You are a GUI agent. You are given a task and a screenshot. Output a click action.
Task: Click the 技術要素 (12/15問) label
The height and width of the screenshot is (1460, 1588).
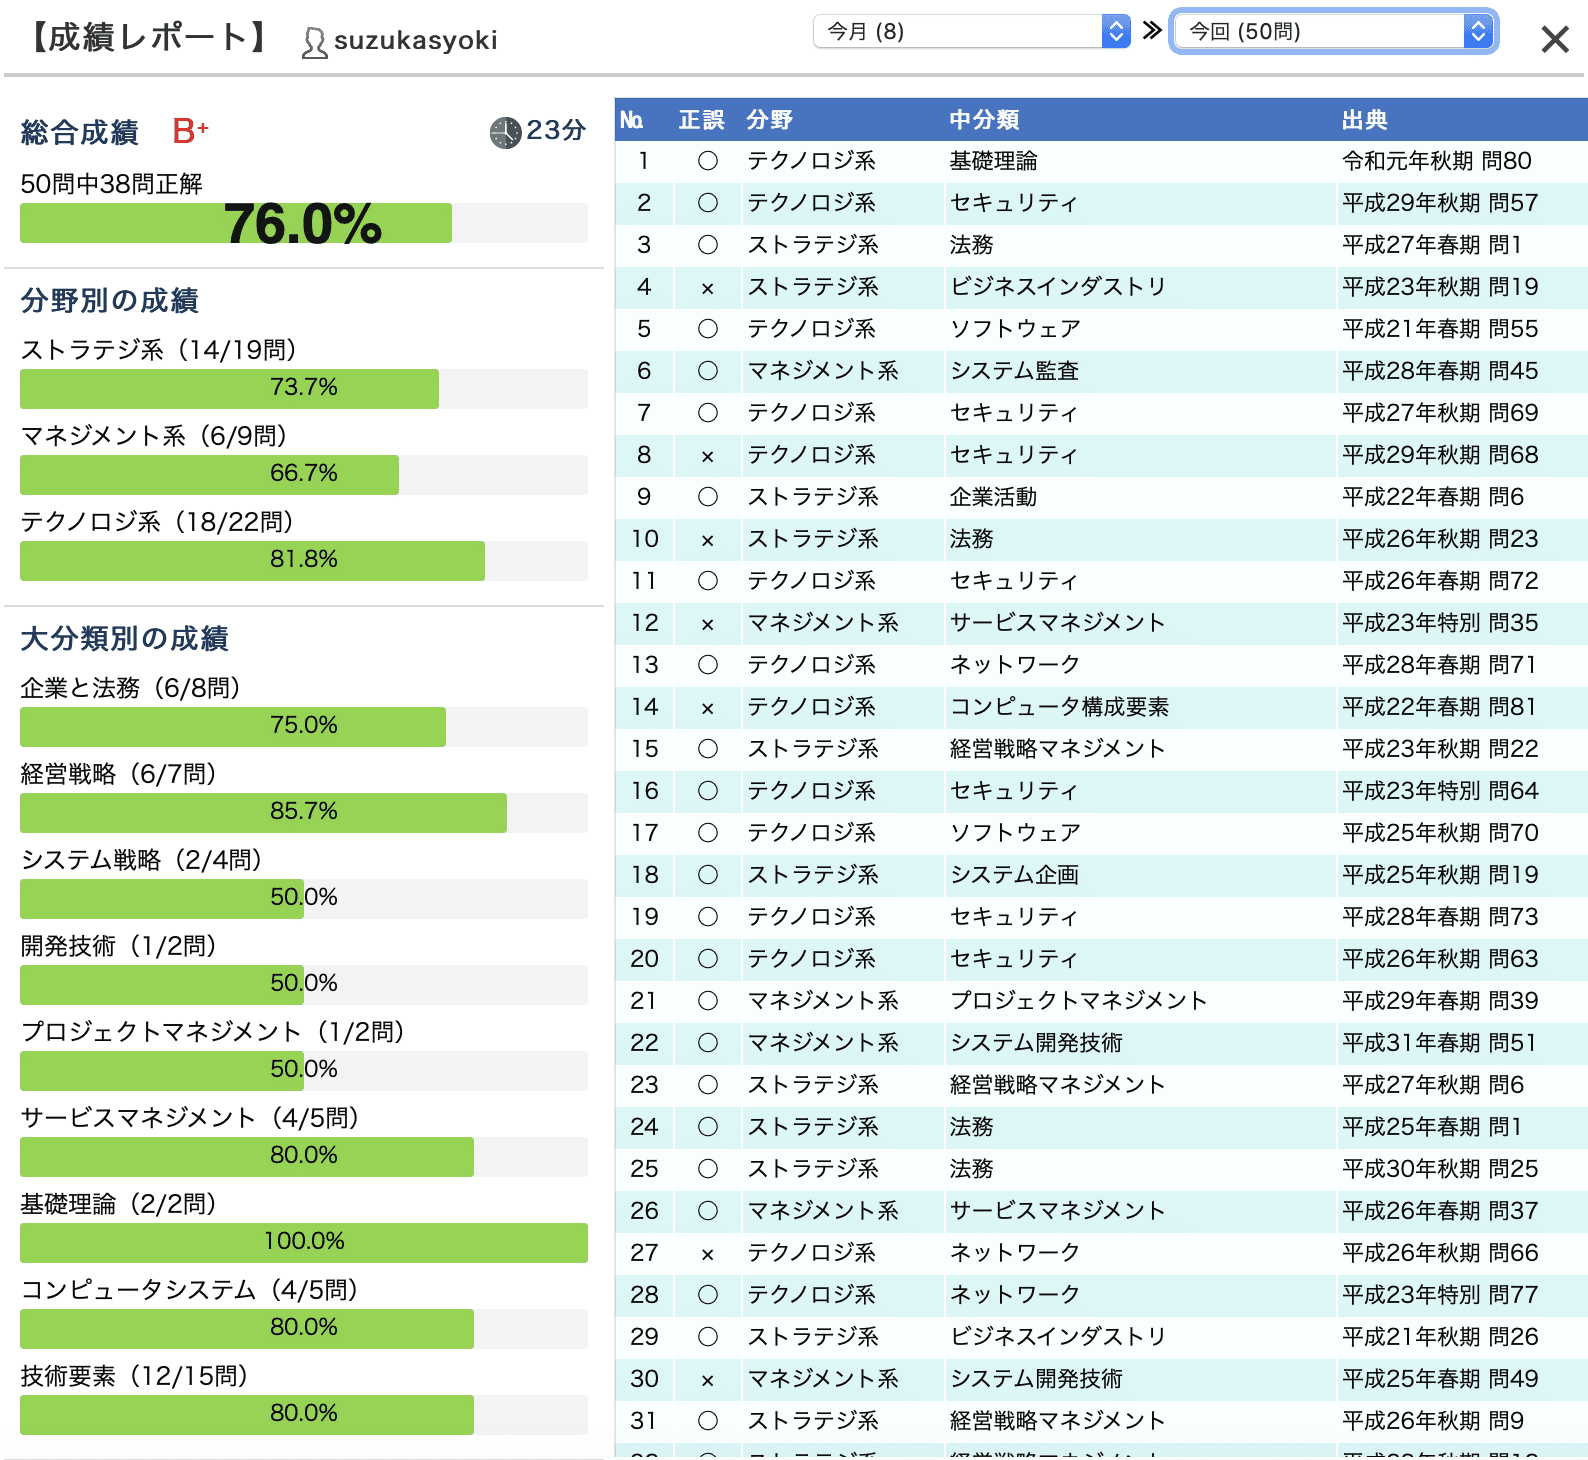pyautogui.click(x=135, y=1376)
